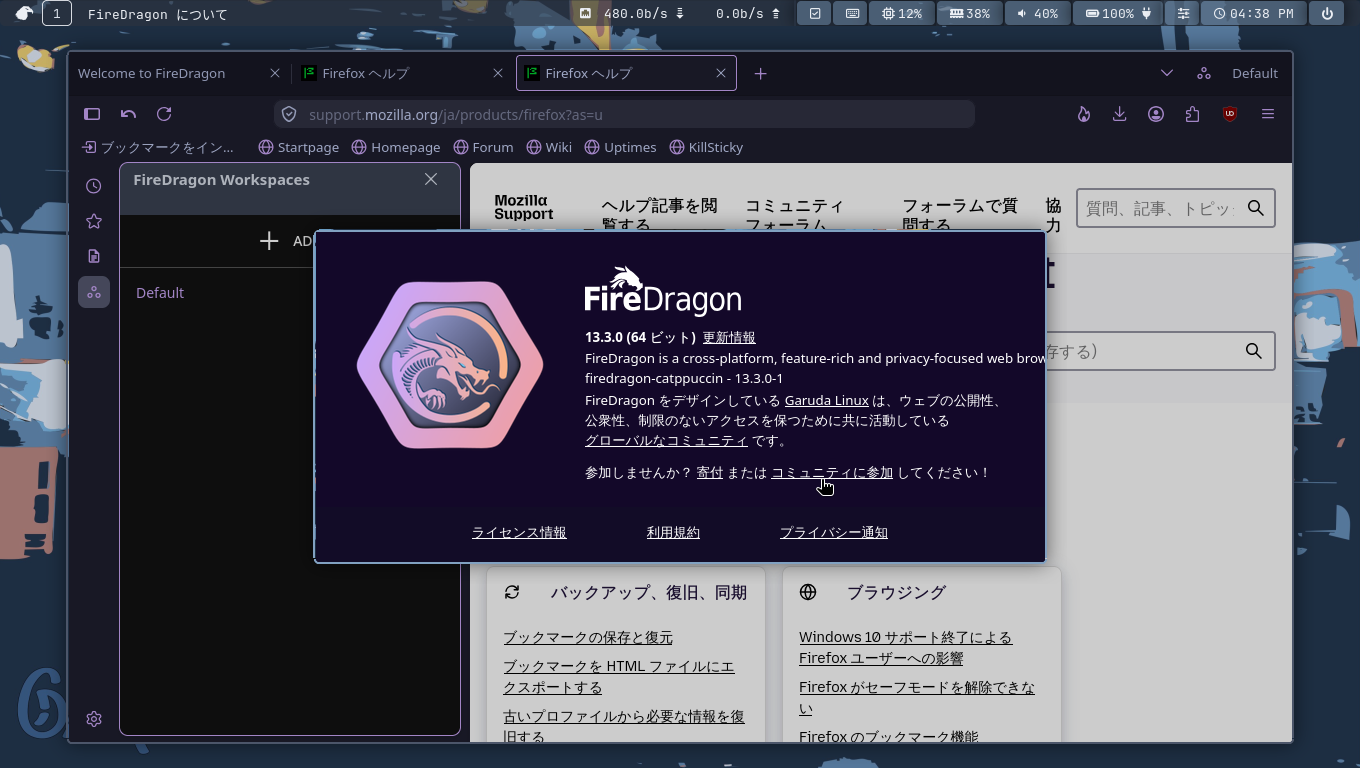Open the checklist icon in the system bar
Image resolution: width=1360 pixels, height=768 pixels.
point(815,14)
